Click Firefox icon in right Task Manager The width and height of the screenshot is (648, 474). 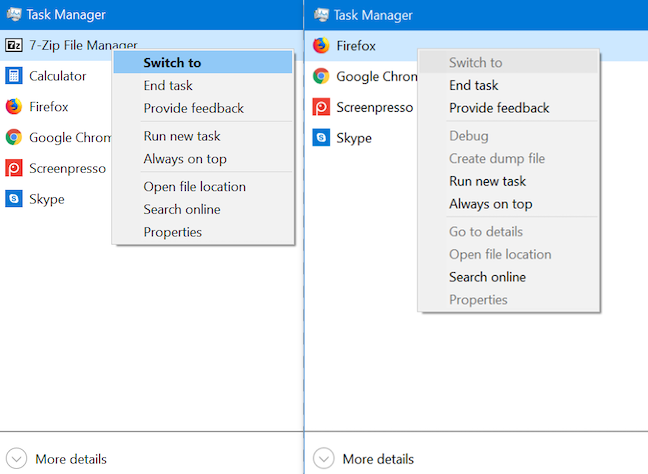point(321,45)
